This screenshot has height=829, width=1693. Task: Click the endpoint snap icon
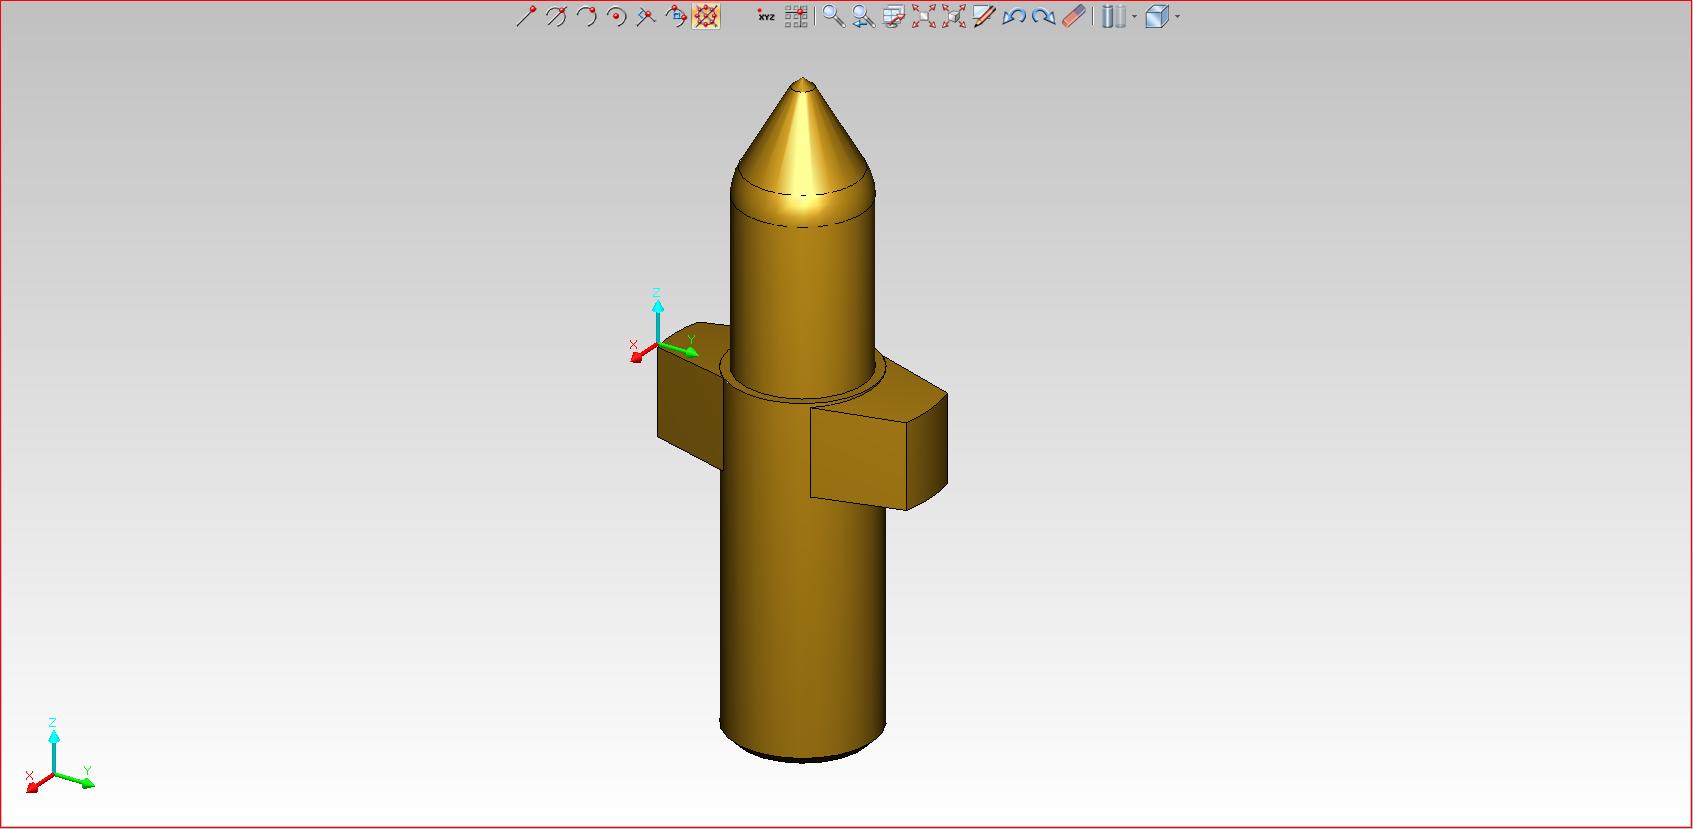pos(526,16)
